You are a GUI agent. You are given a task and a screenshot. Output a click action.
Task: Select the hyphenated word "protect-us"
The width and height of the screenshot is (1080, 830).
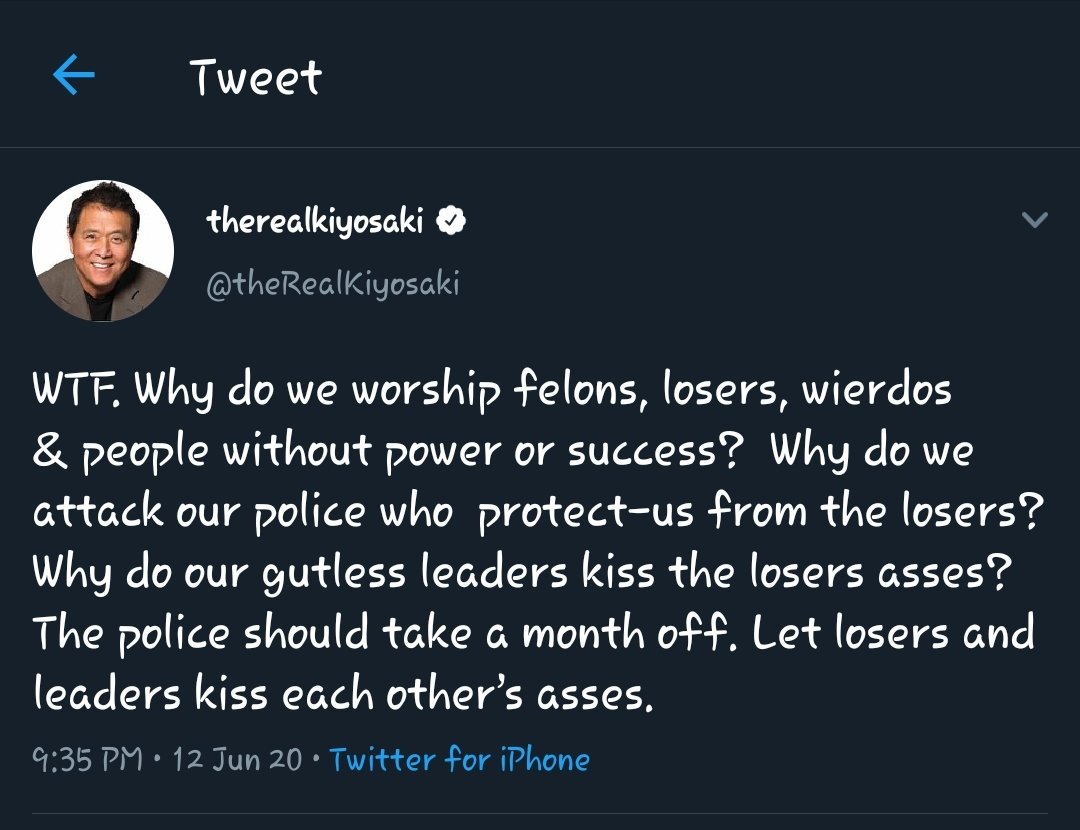click(586, 512)
